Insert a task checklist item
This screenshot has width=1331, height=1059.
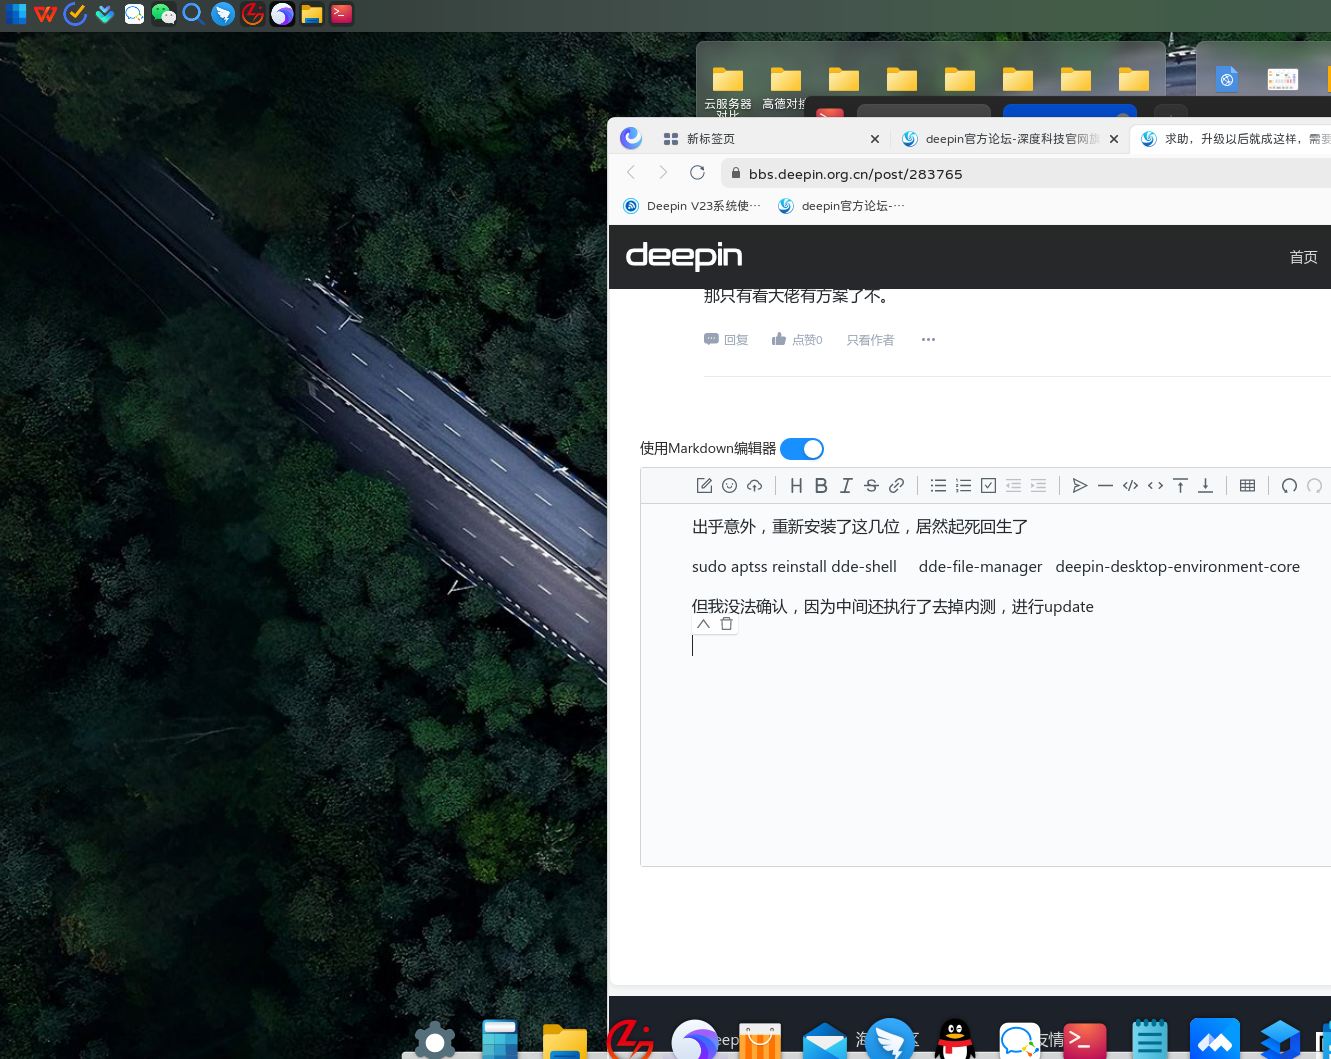click(988, 486)
